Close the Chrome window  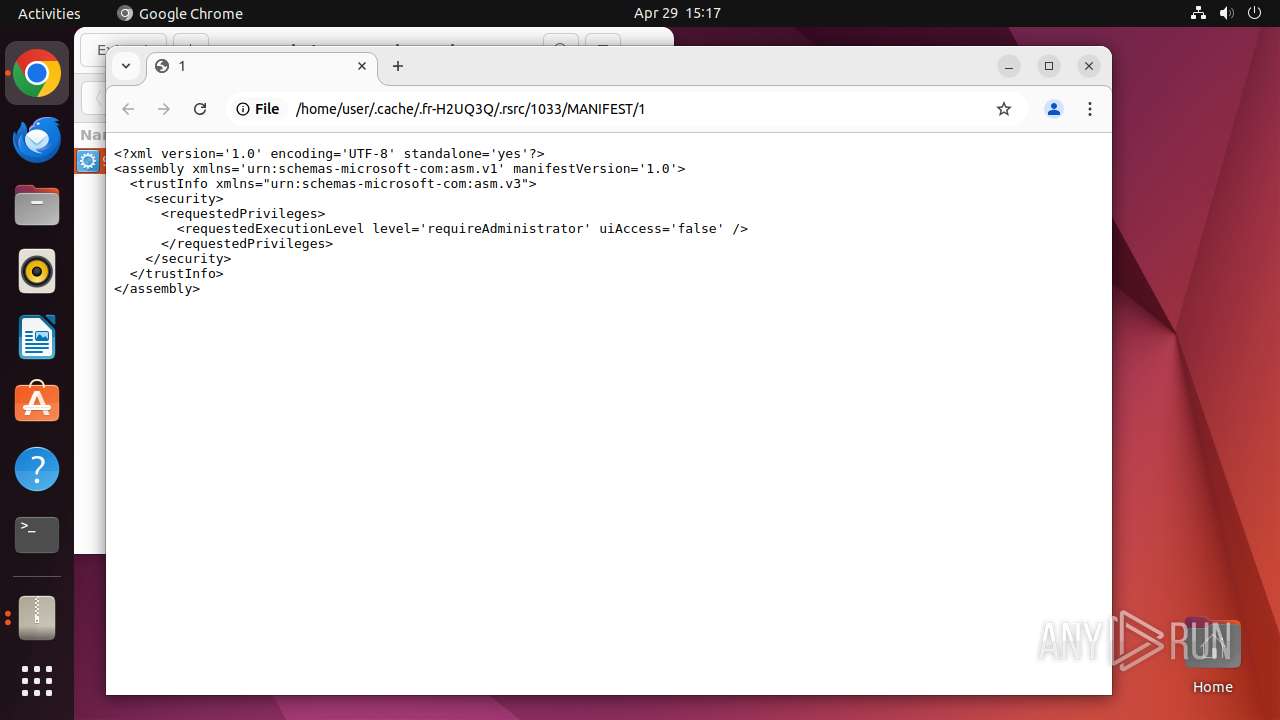tap(1089, 66)
